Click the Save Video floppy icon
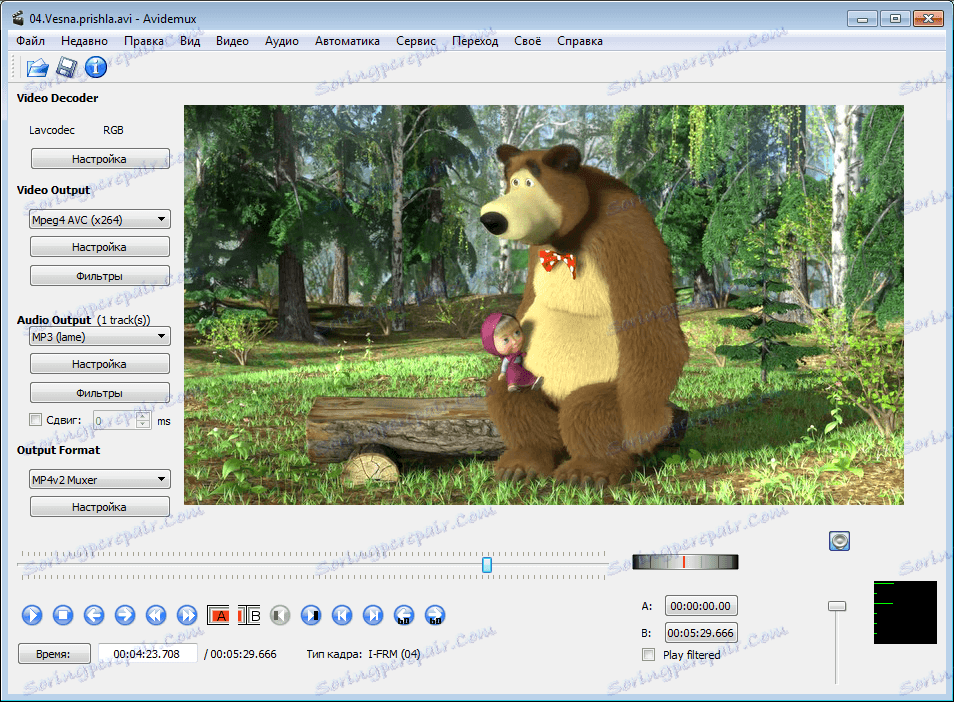Image resolution: width=954 pixels, height=702 pixels. 67,68
